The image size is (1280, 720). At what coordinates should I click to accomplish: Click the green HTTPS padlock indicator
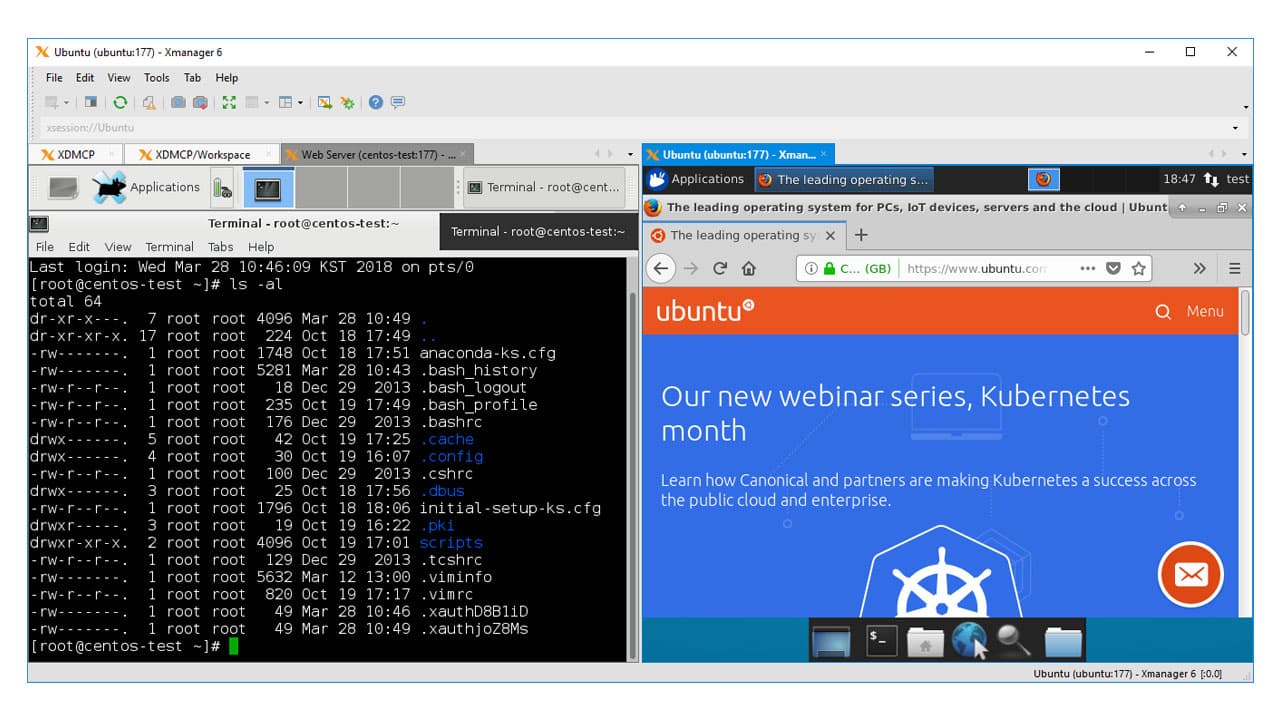pyautogui.click(x=828, y=268)
